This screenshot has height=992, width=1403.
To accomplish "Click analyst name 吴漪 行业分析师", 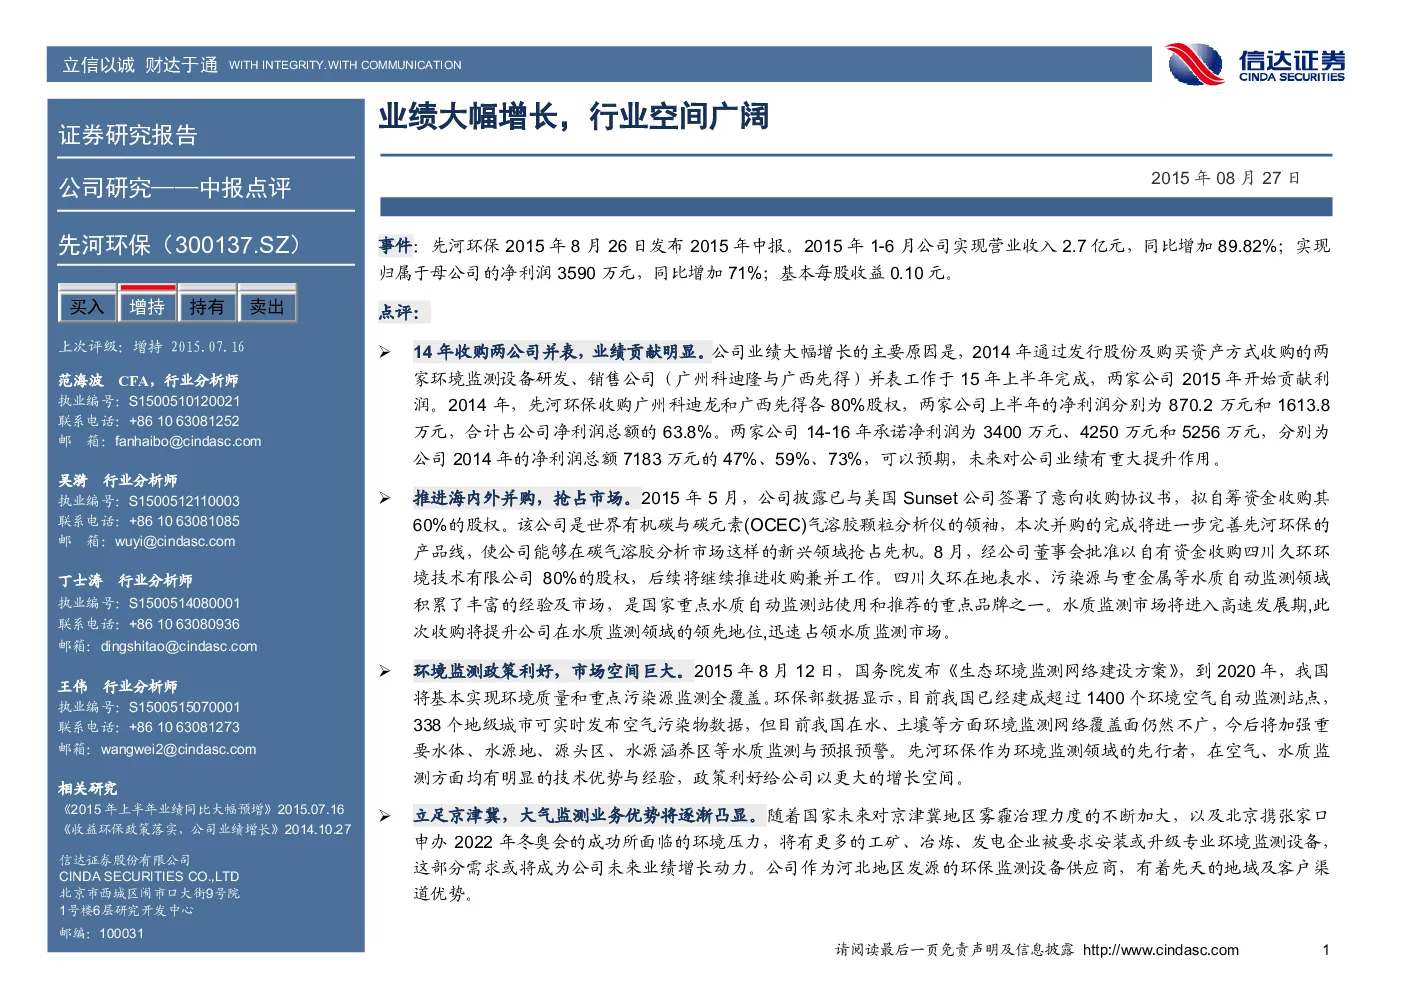I will coord(118,480).
